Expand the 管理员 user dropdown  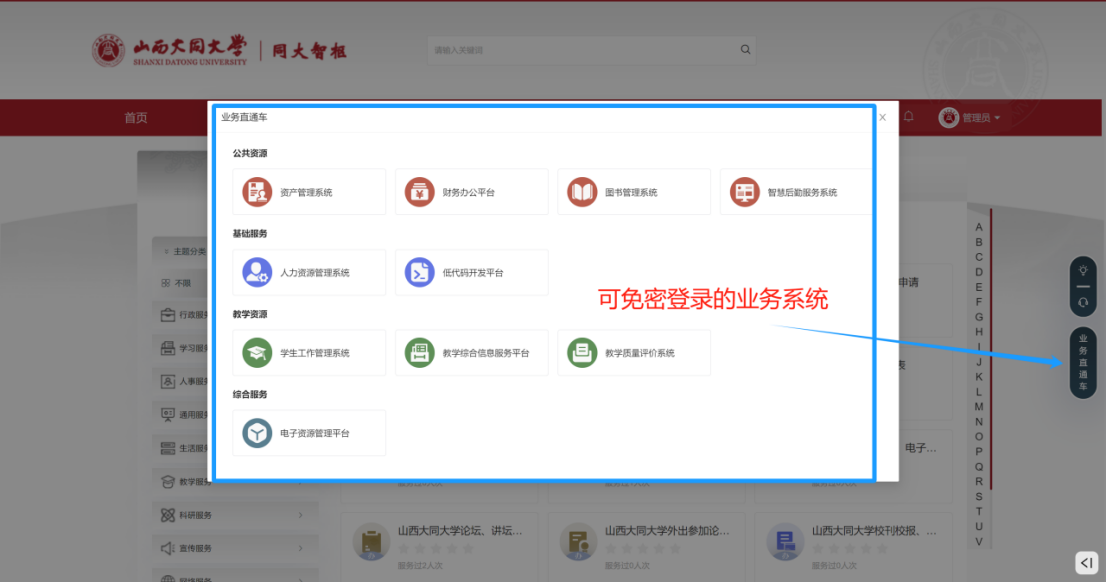[x=969, y=118]
